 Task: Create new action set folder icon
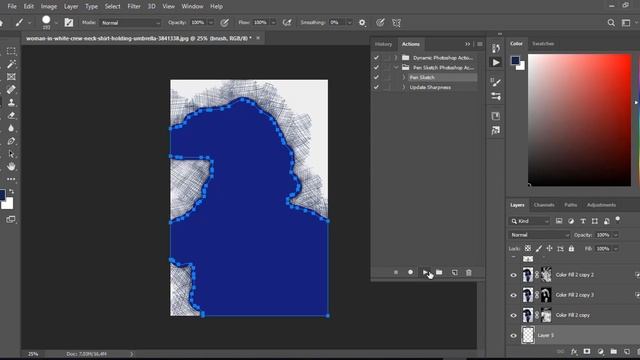439,272
